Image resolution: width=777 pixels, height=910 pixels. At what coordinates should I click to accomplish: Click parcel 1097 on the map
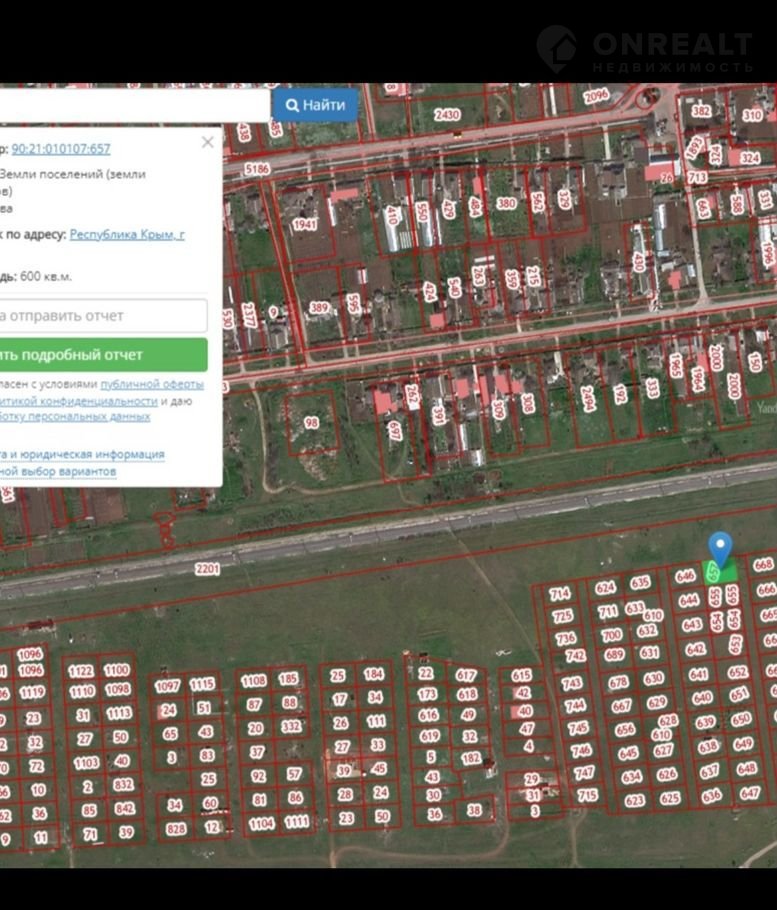pyautogui.click(x=167, y=686)
